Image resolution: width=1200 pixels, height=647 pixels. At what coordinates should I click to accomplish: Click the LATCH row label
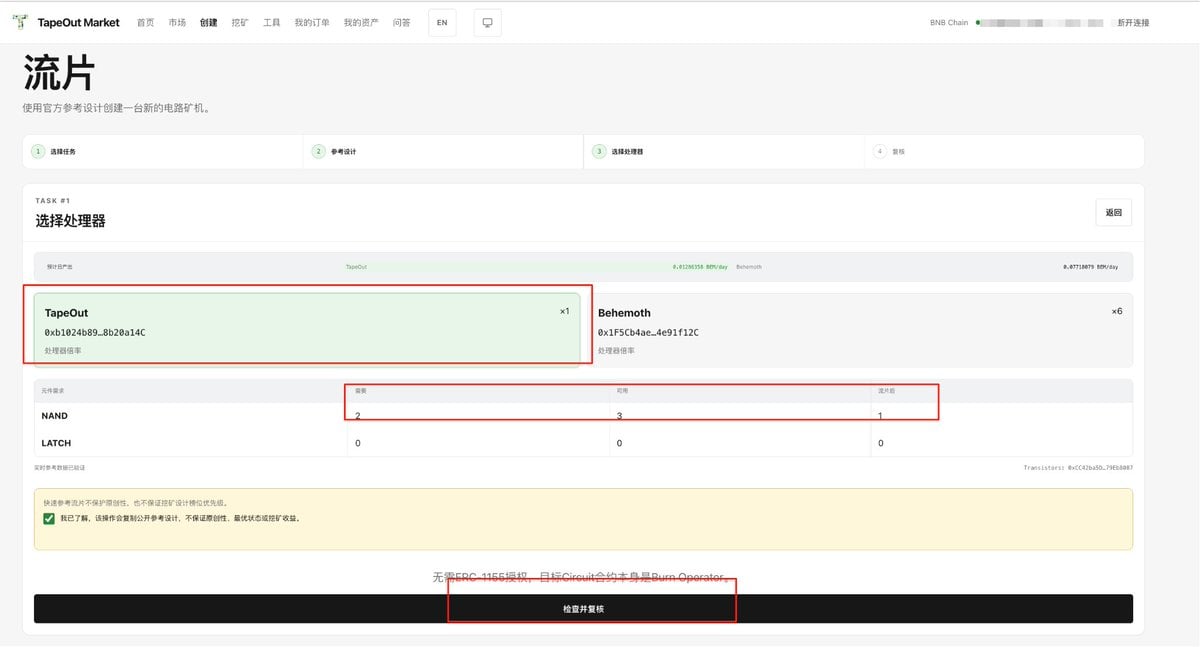pos(56,443)
